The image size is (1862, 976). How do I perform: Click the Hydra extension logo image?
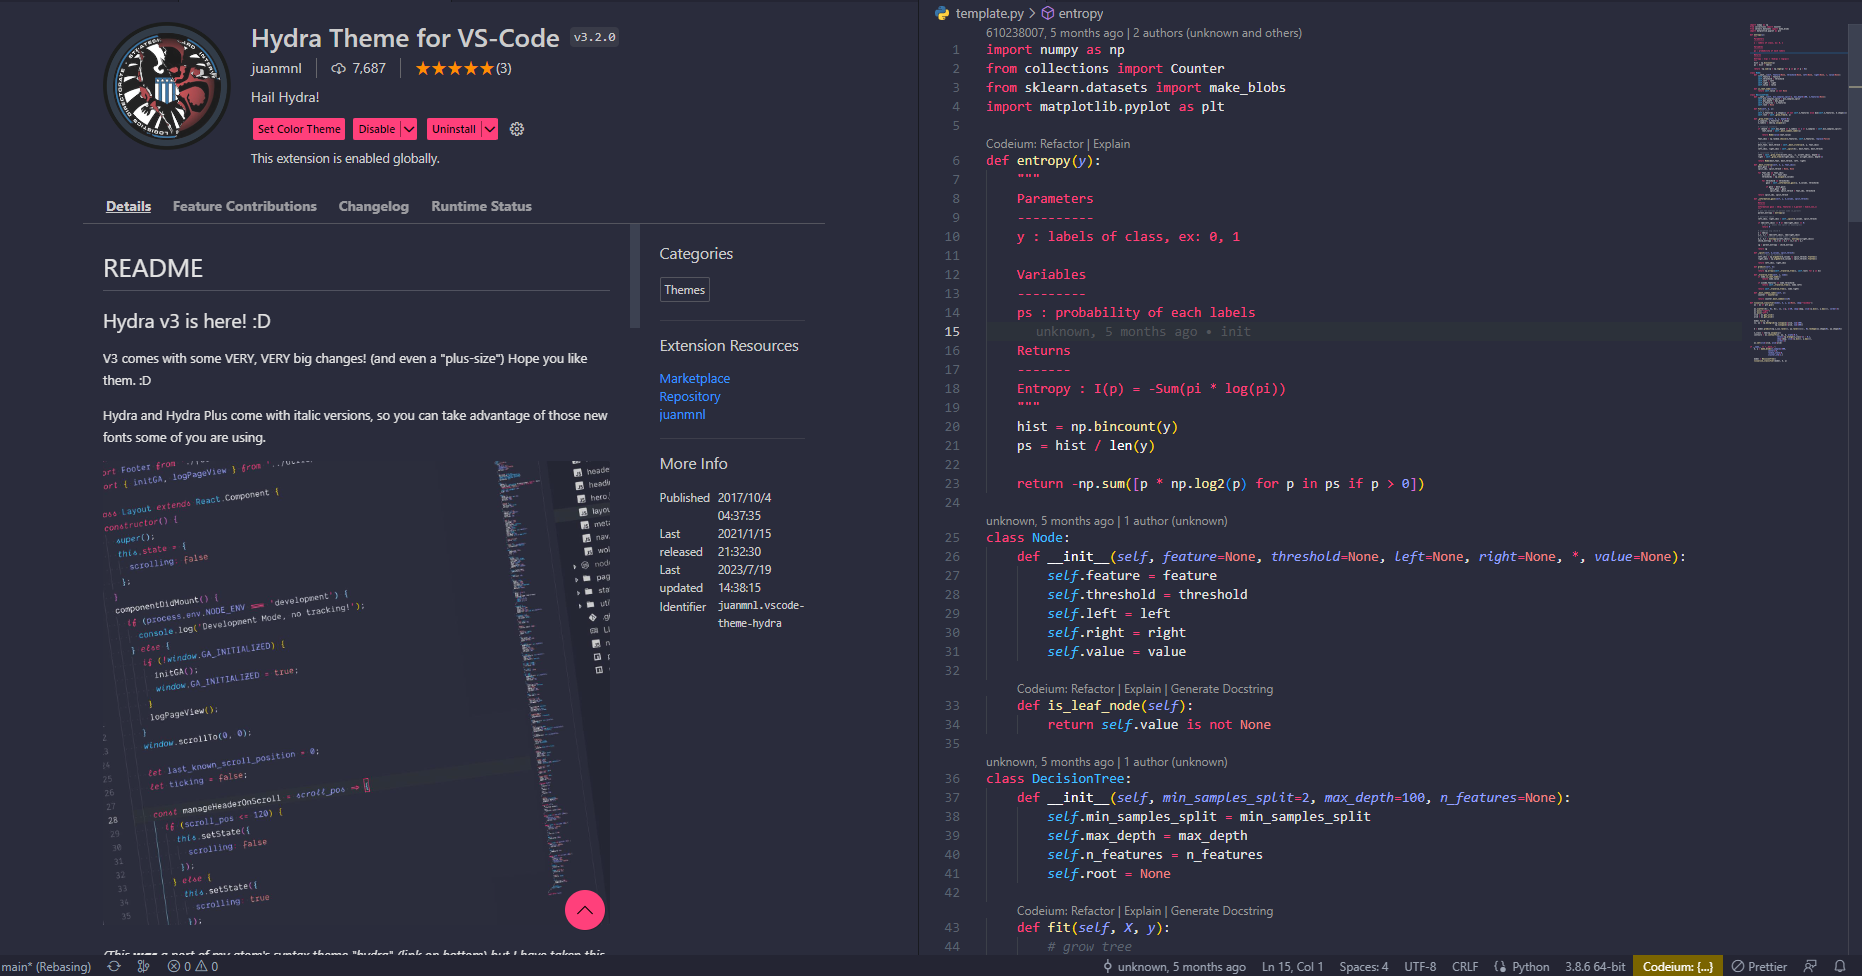point(167,86)
